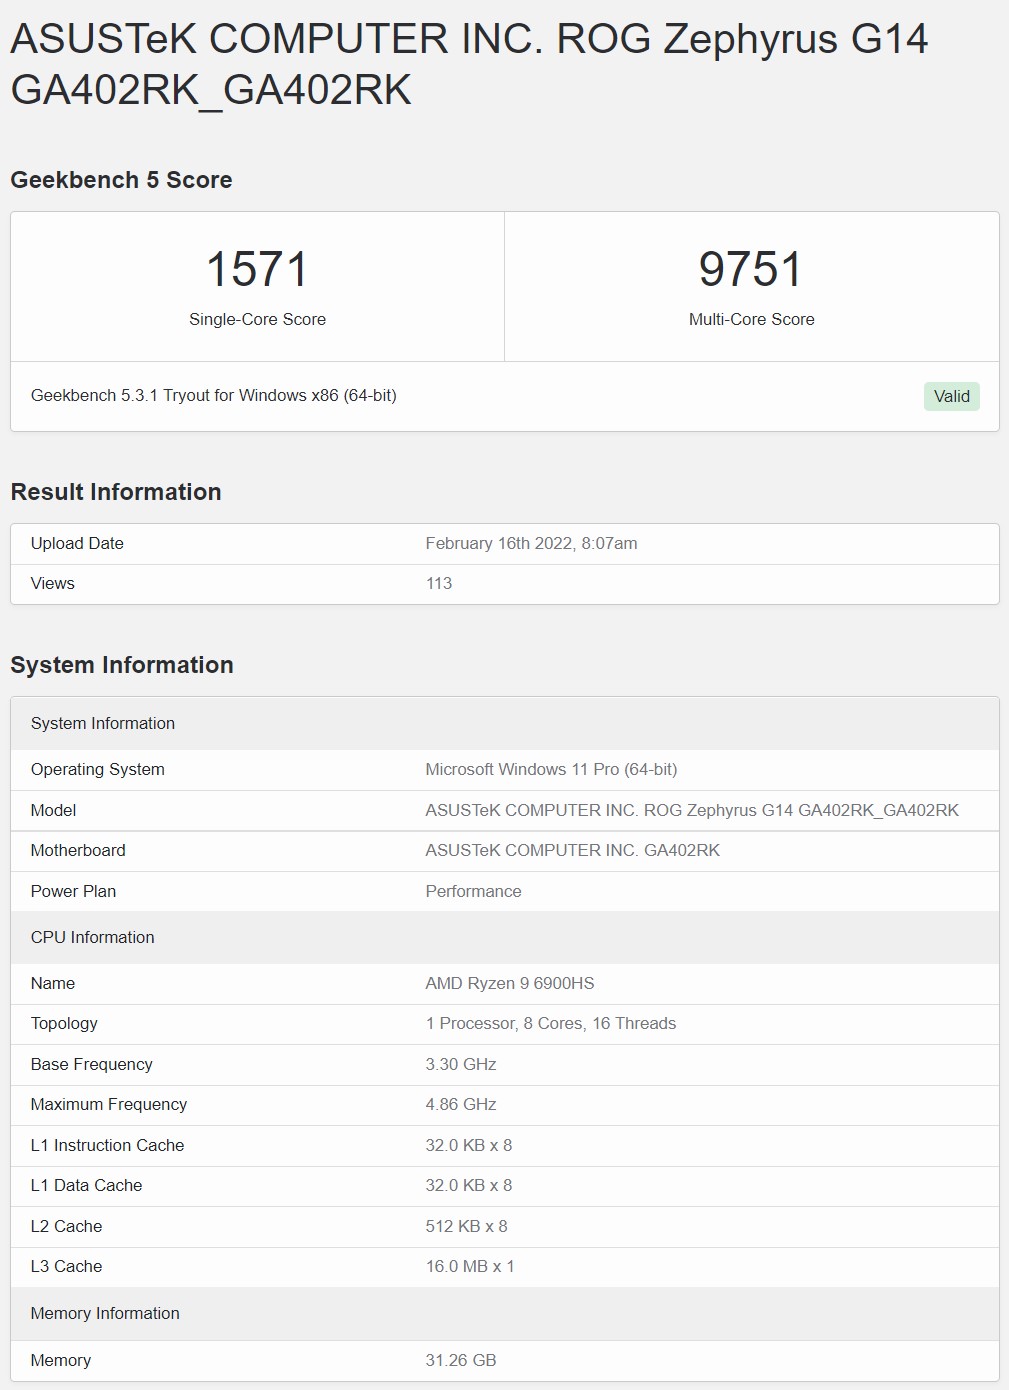The height and width of the screenshot is (1390, 1009).
Task: Click the Base Frequency label
Action: pyautogui.click(x=92, y=1064)
